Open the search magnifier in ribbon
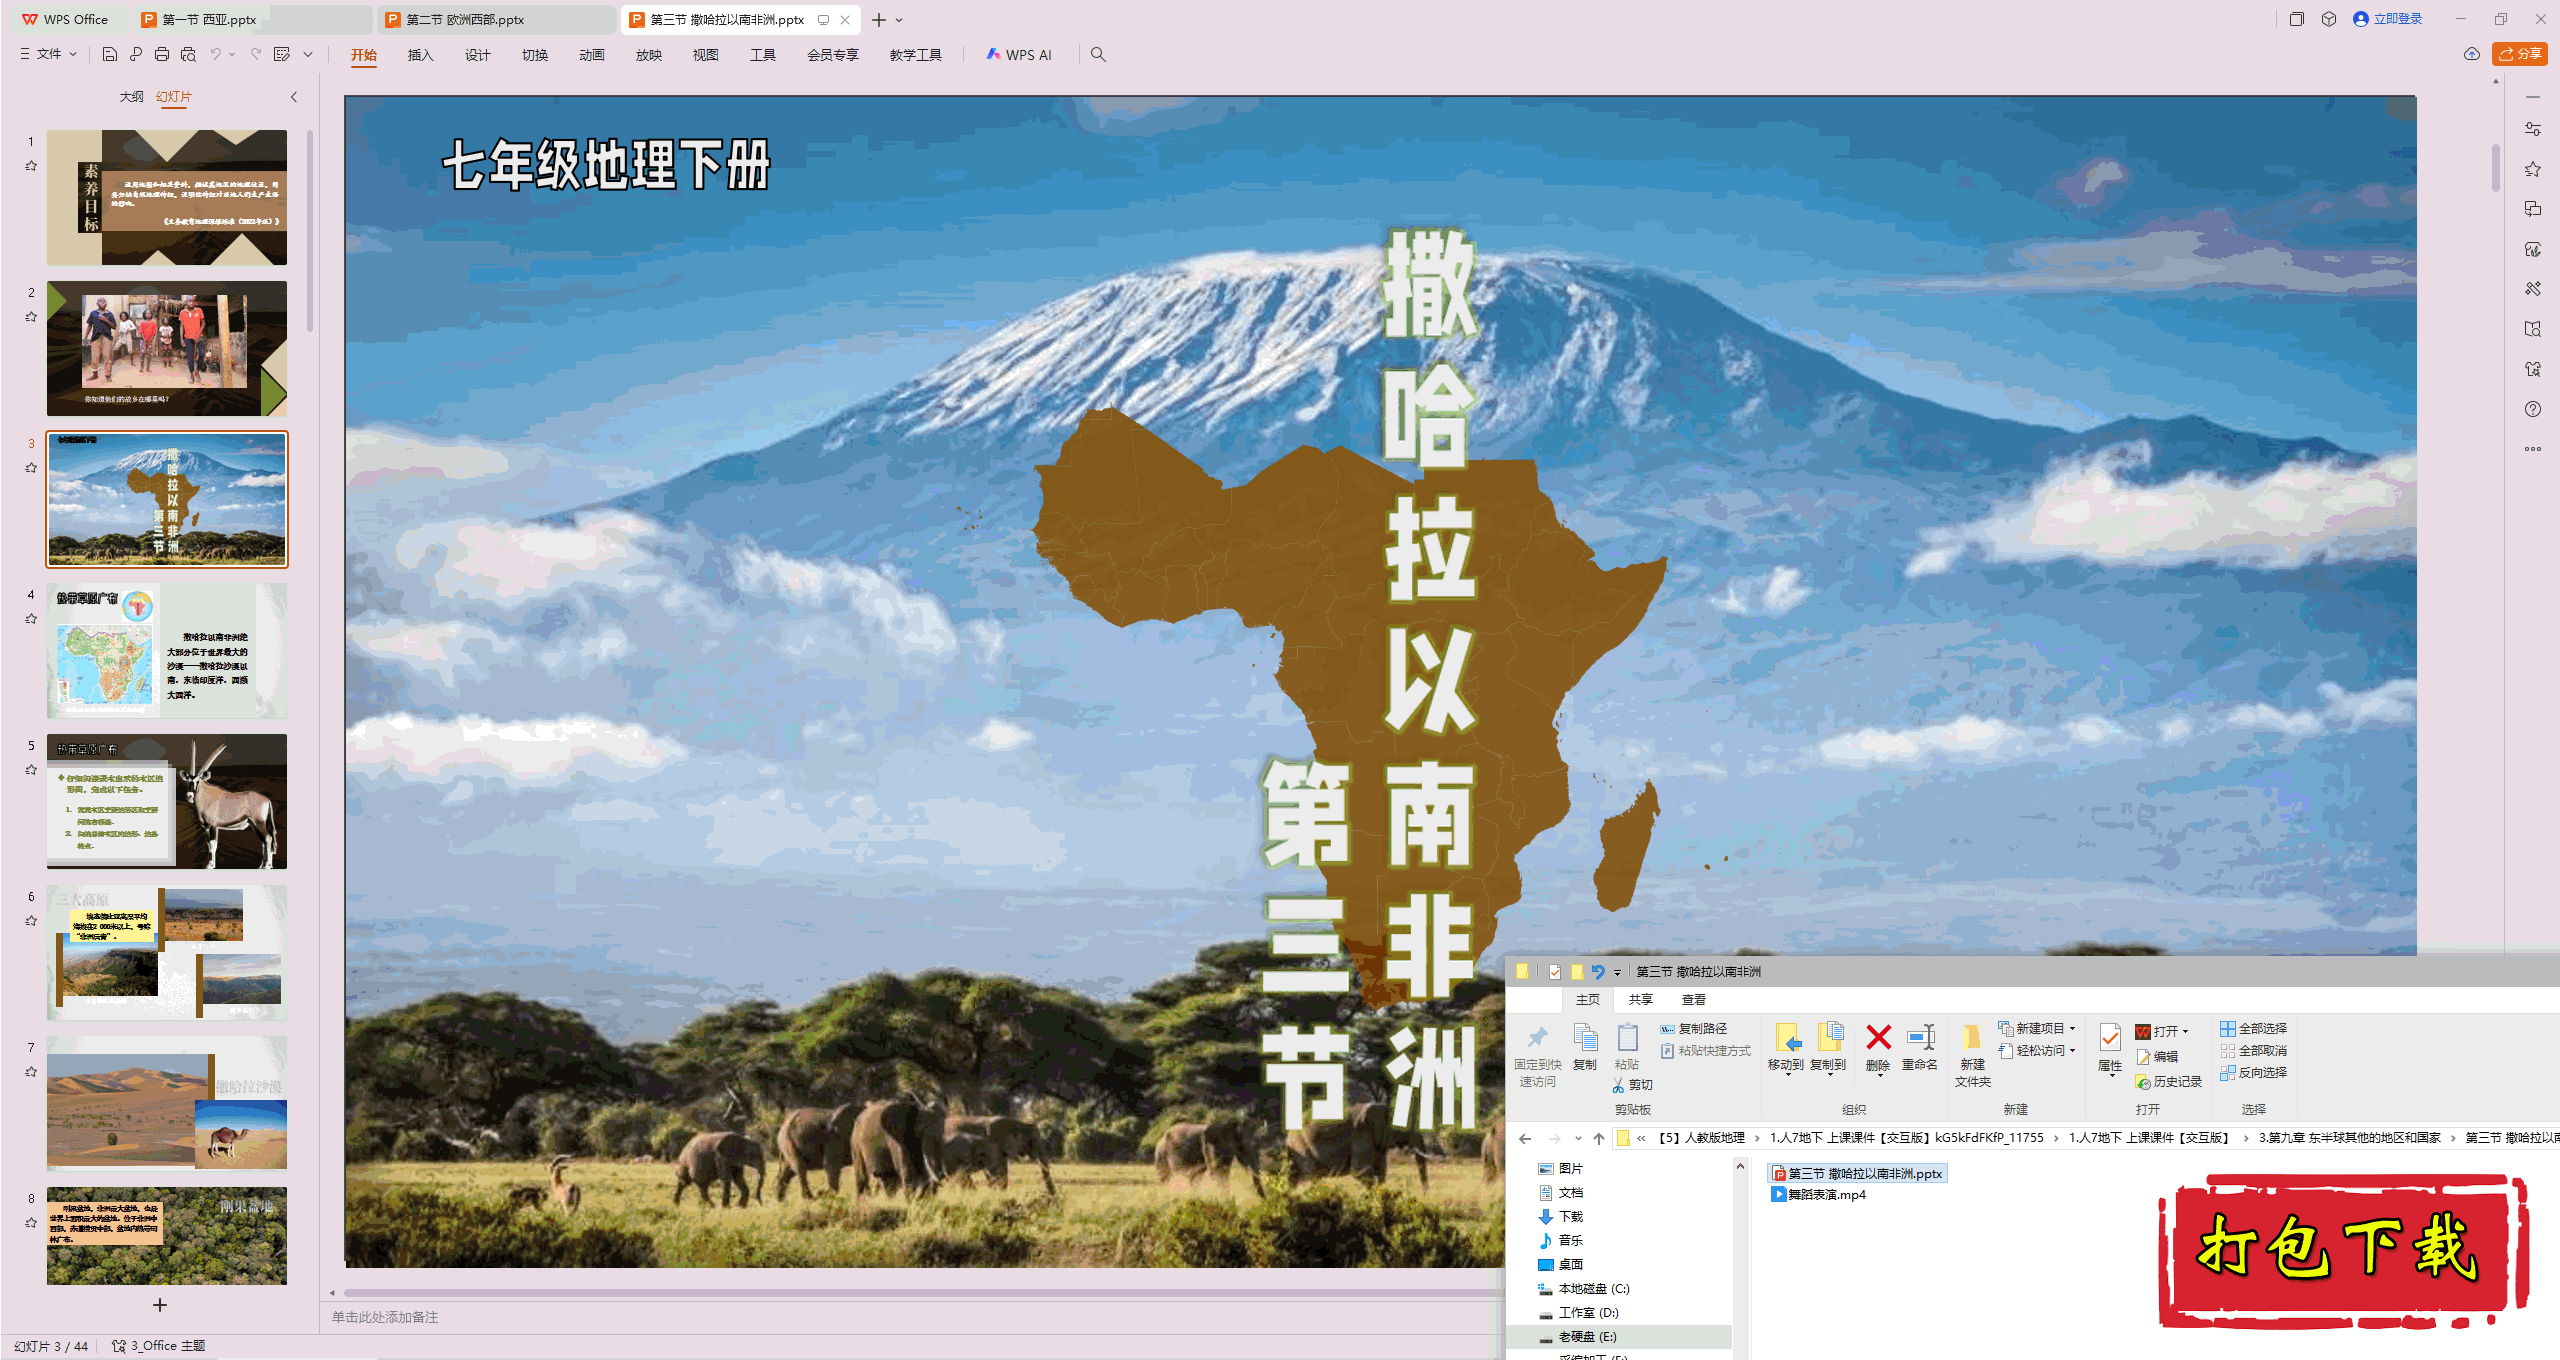 pos(1098,54)
